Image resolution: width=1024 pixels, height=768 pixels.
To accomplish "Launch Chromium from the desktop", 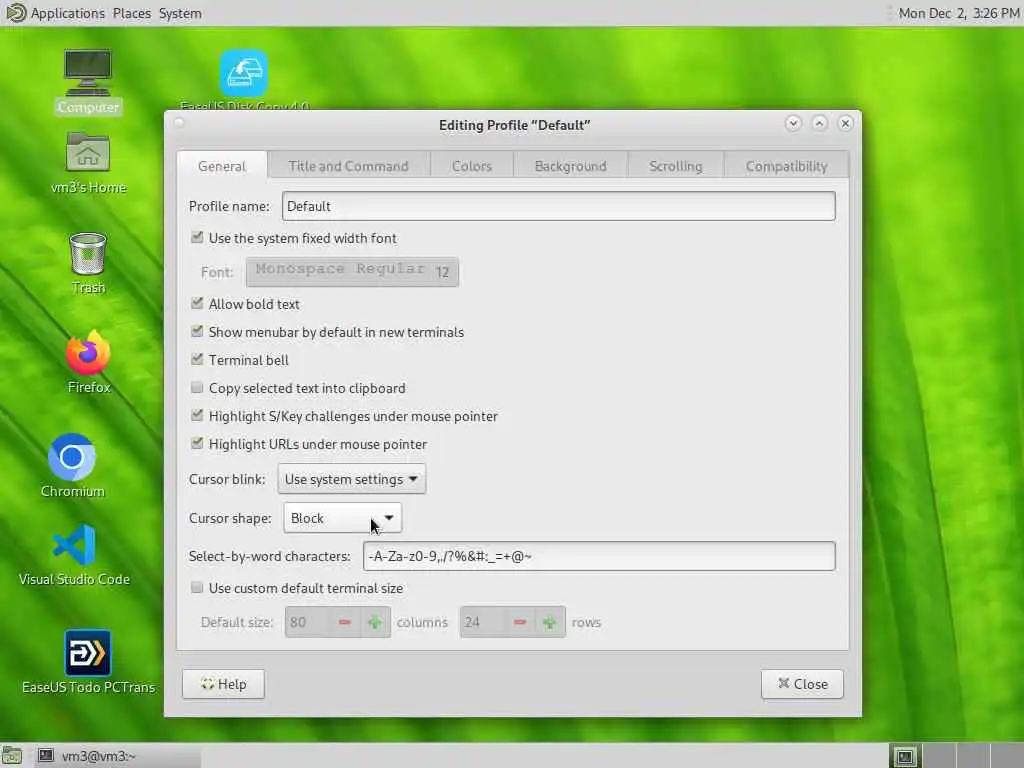I will [x=72, y=466].
